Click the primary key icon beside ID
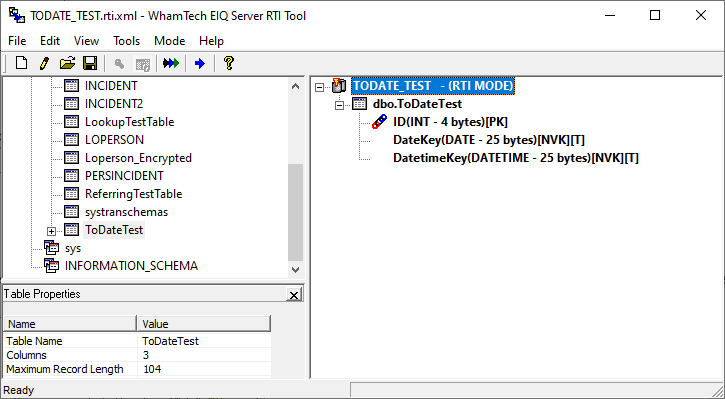This screenshot has height=399, width=725. (380, 122)
